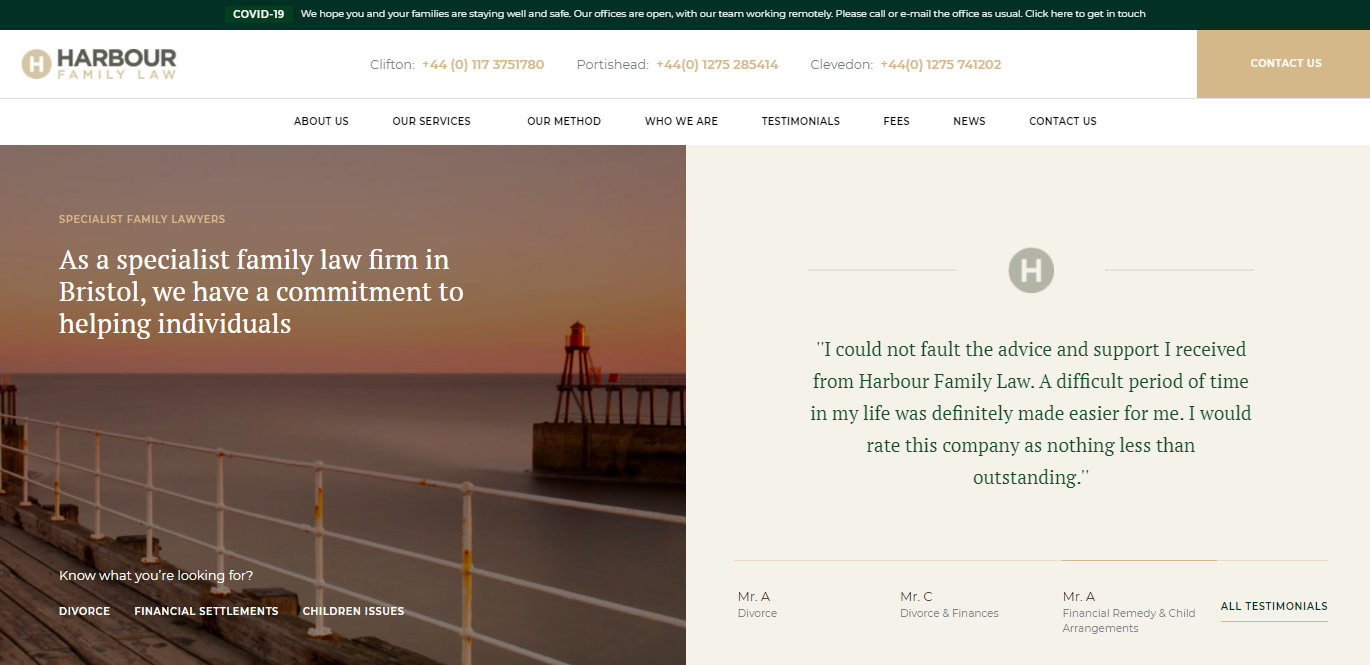
Task: Expand the Our Services menu
Action: pos(431,121)
